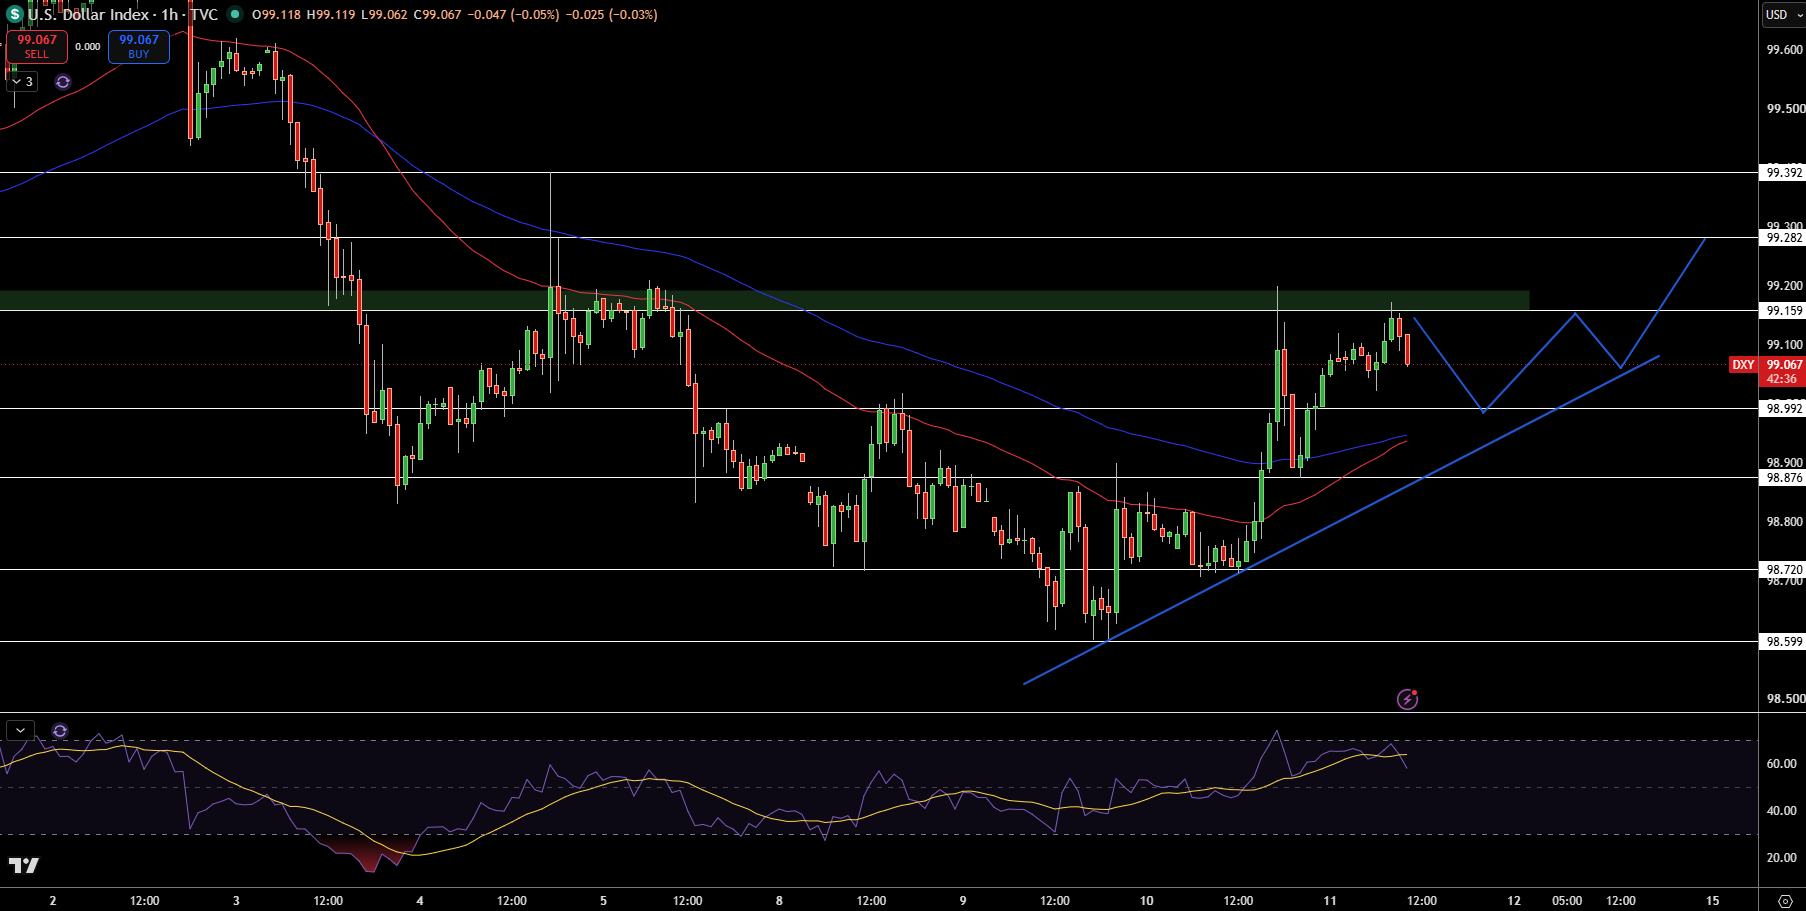
Task: Open the USD currency dropdown
Action: point(1783,14)
